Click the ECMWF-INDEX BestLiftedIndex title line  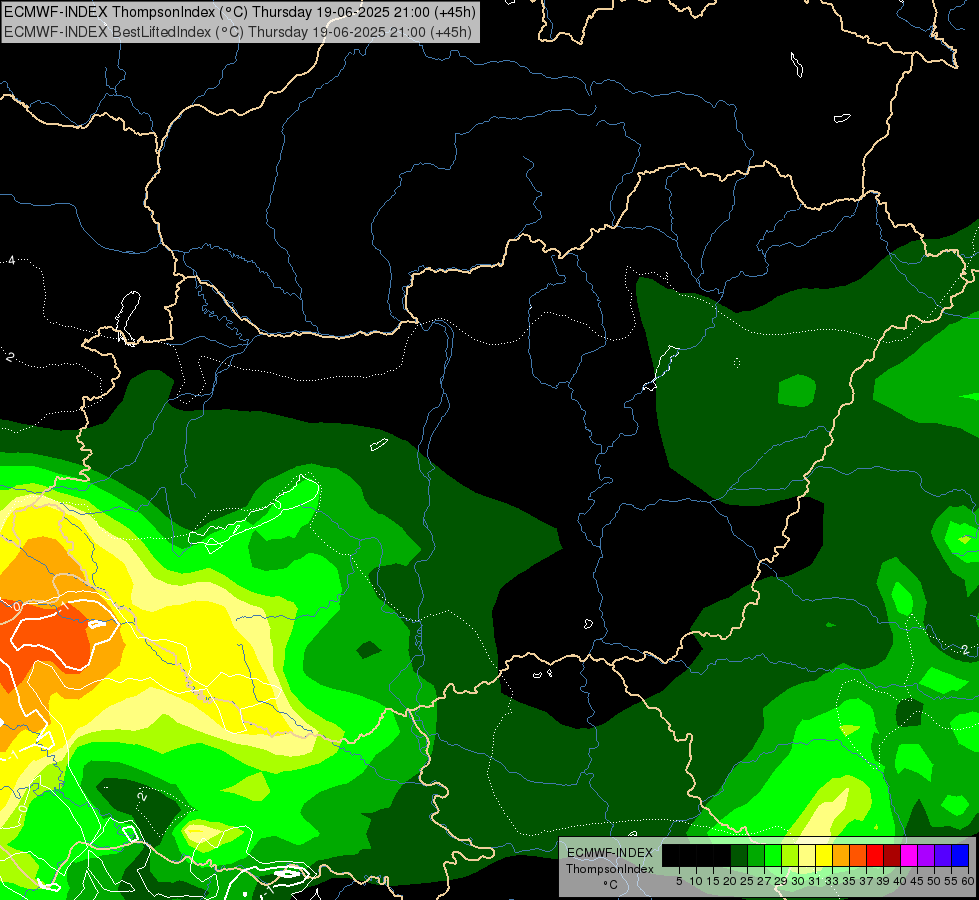coord(238,32)
